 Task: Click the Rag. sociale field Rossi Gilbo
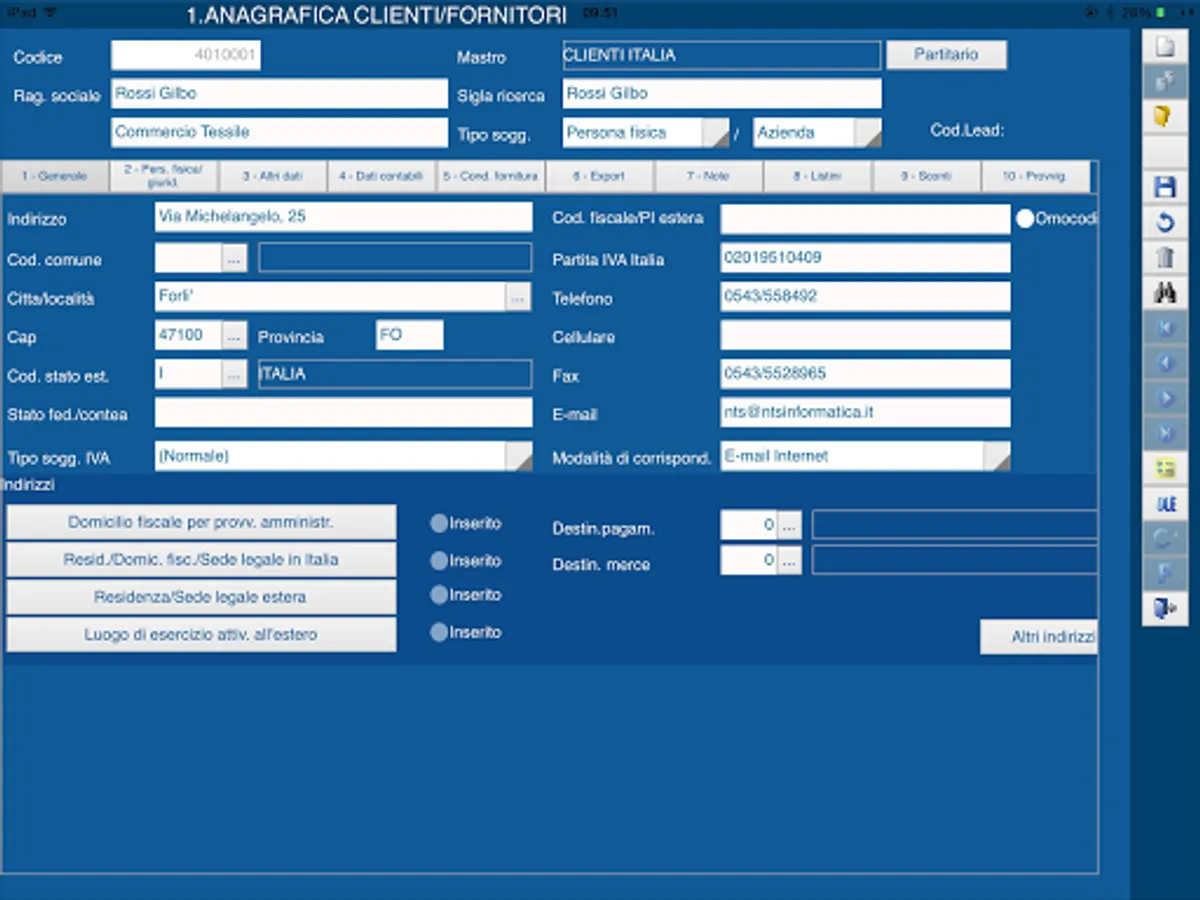[279, 93]
